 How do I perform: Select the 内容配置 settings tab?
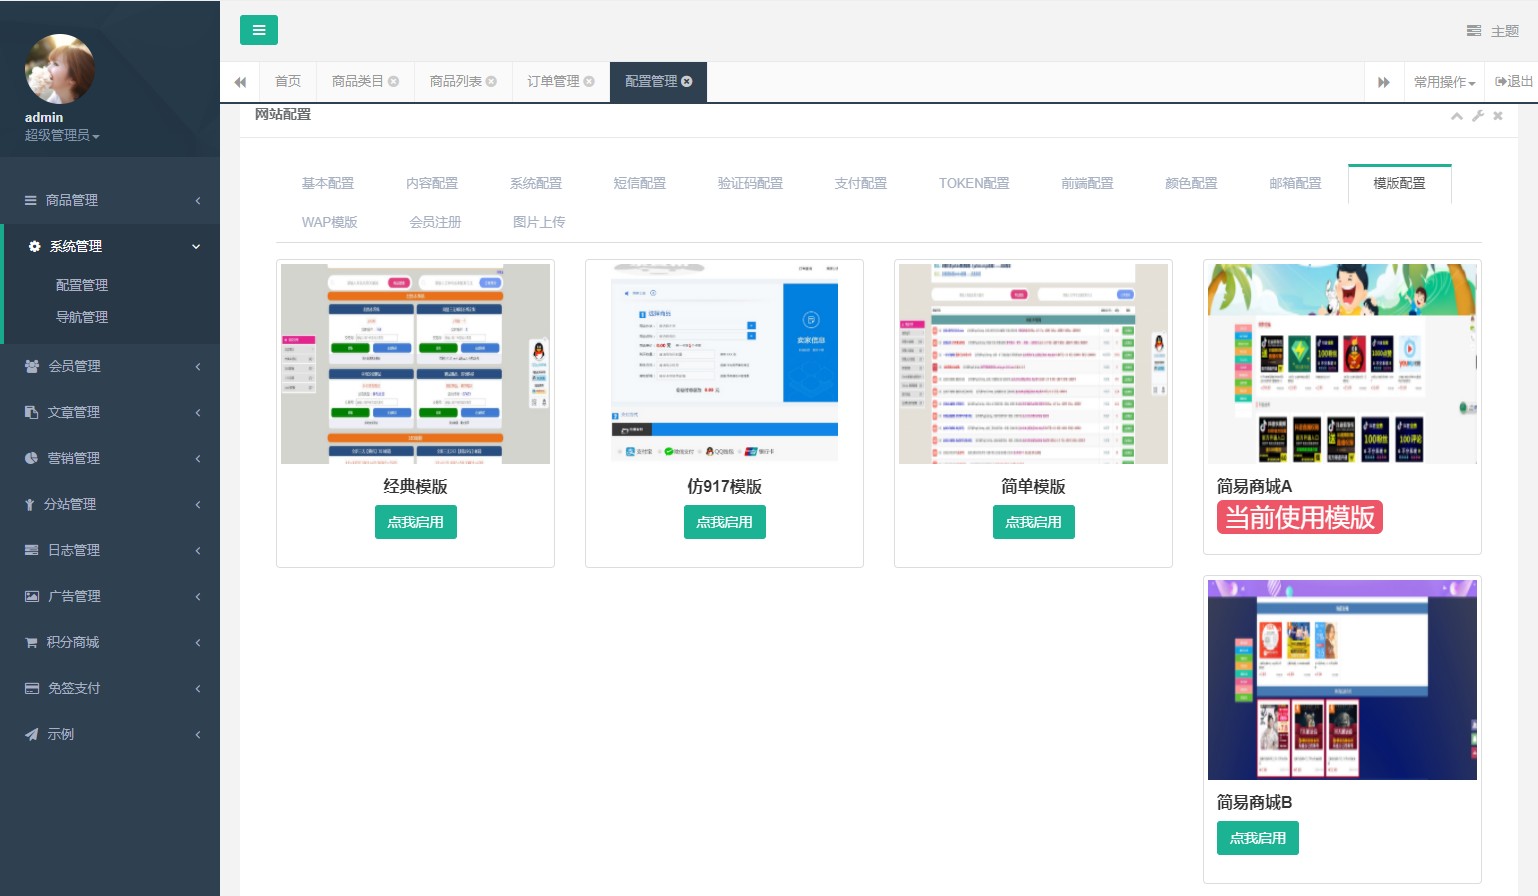coord(432,183)
